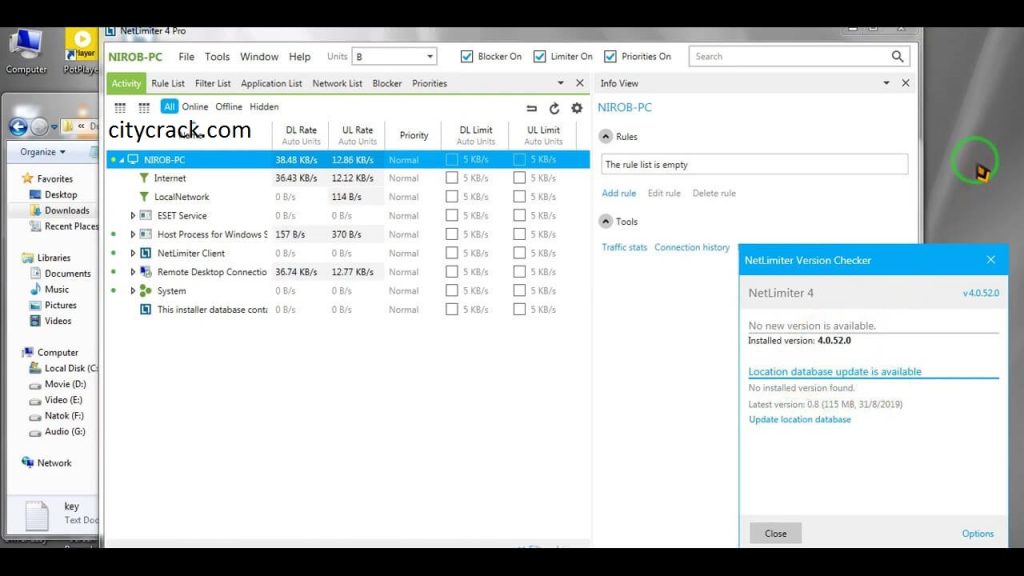The width and height of the screenshot is (1024, 576).
Task: Click the LocalNetwork filter icon
Action: pos(144,197)
